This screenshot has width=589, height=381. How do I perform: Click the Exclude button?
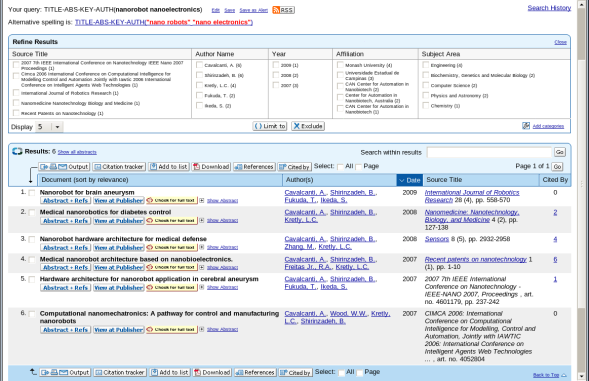tap(308, 126)
